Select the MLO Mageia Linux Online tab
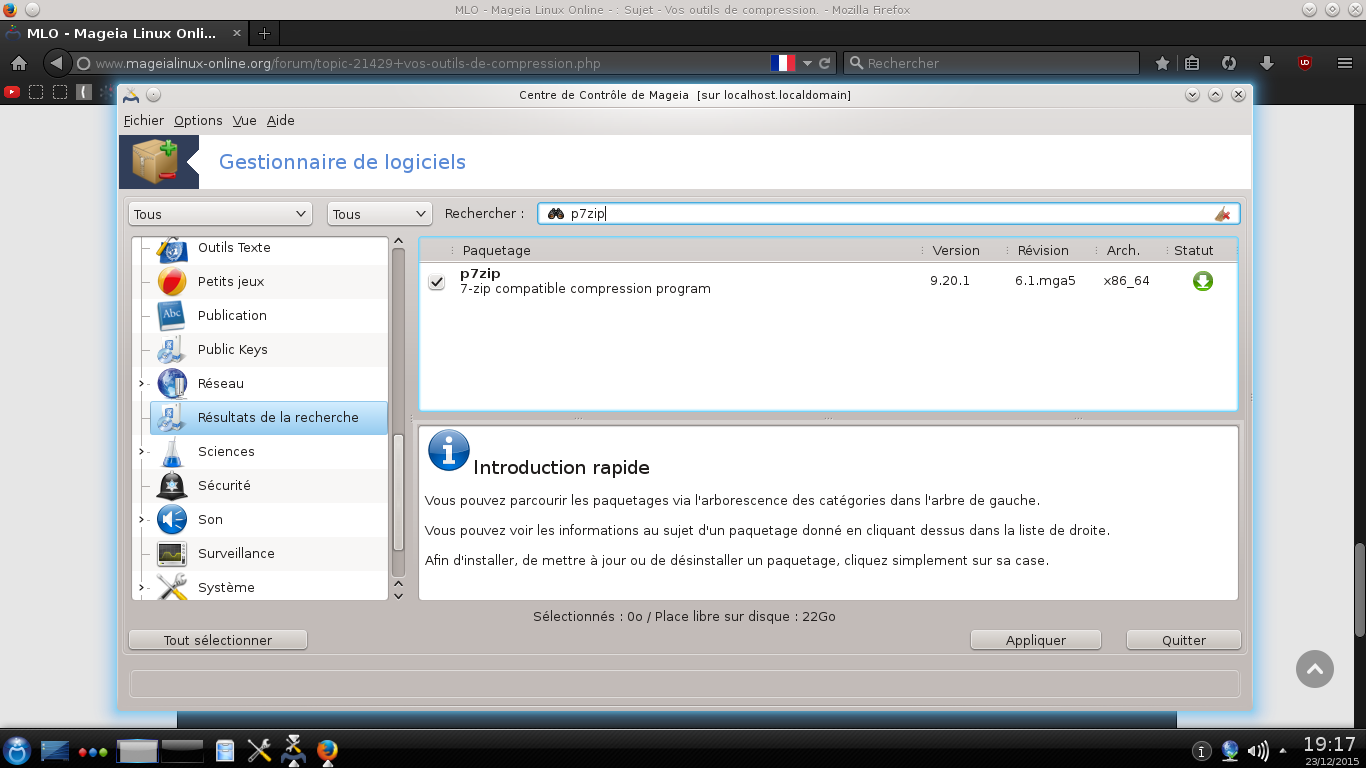This screenshot has width=1366, height=768. coord(122,33)
